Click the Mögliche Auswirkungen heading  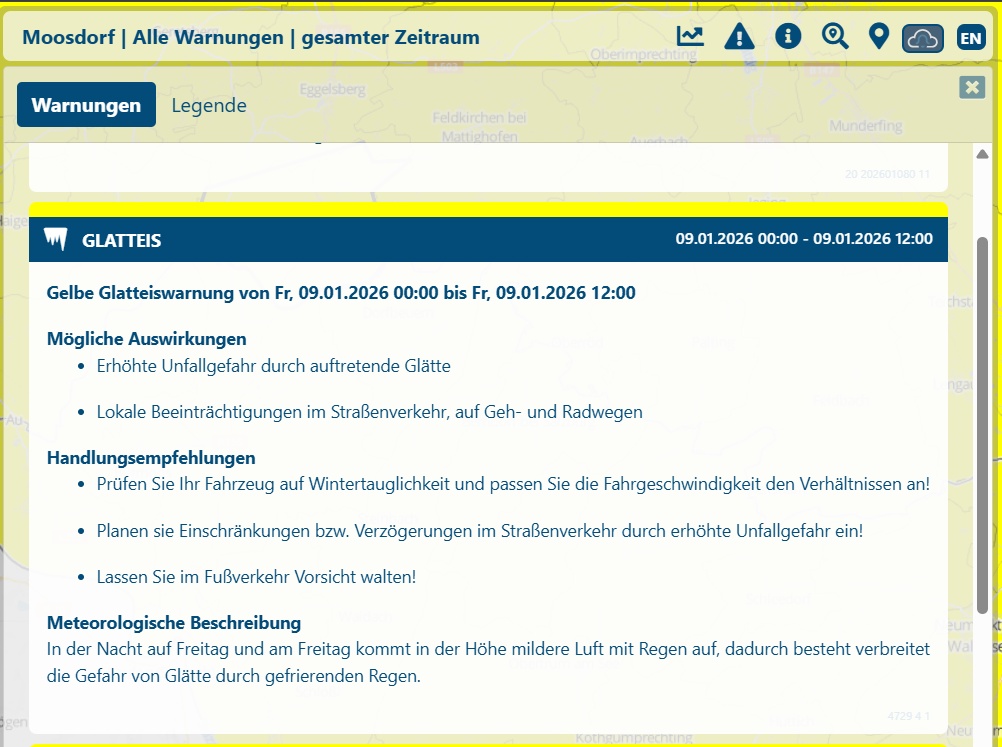tap(146, 339)
